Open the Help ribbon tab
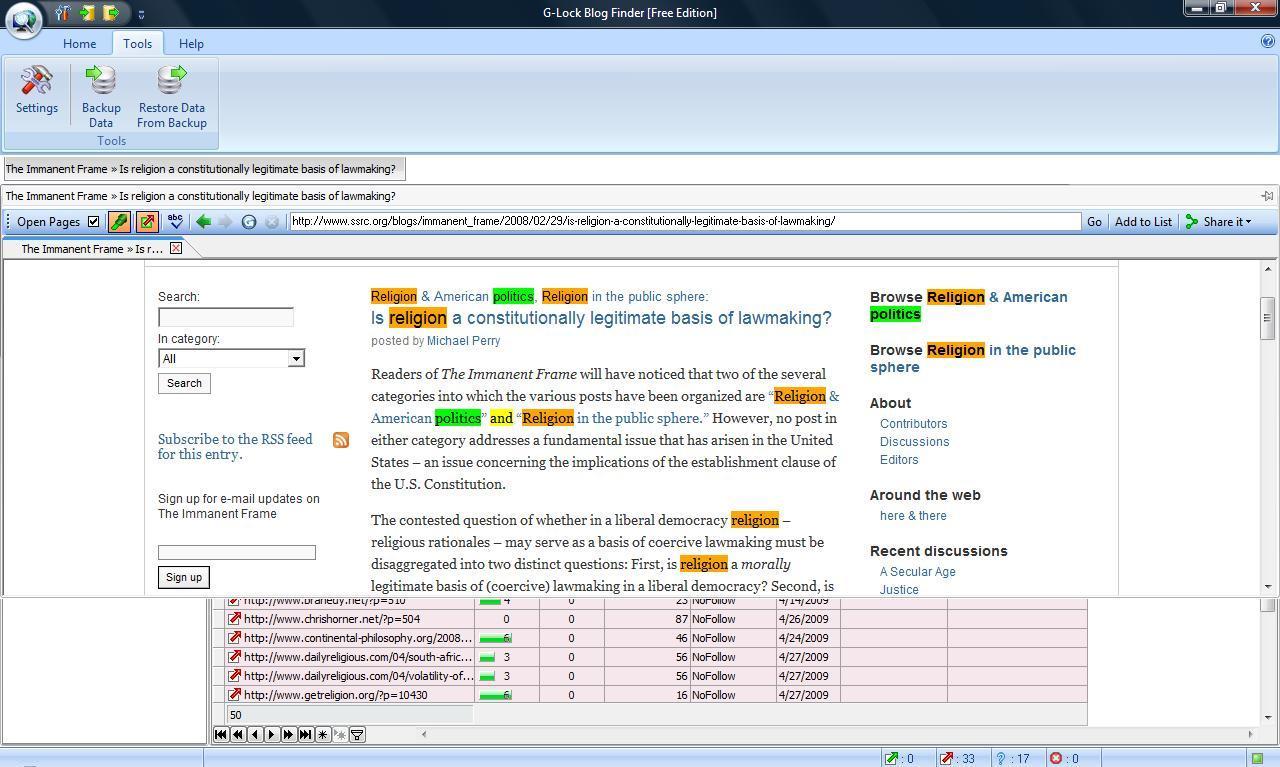The height and width of the screenshot is (767, 1280). (x=191, y=44)
